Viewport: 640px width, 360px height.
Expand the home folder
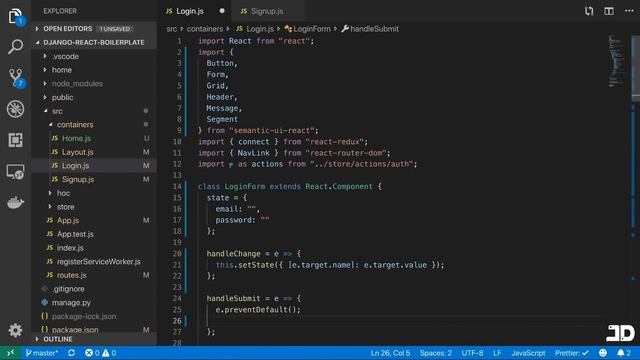tap(45, 70)
